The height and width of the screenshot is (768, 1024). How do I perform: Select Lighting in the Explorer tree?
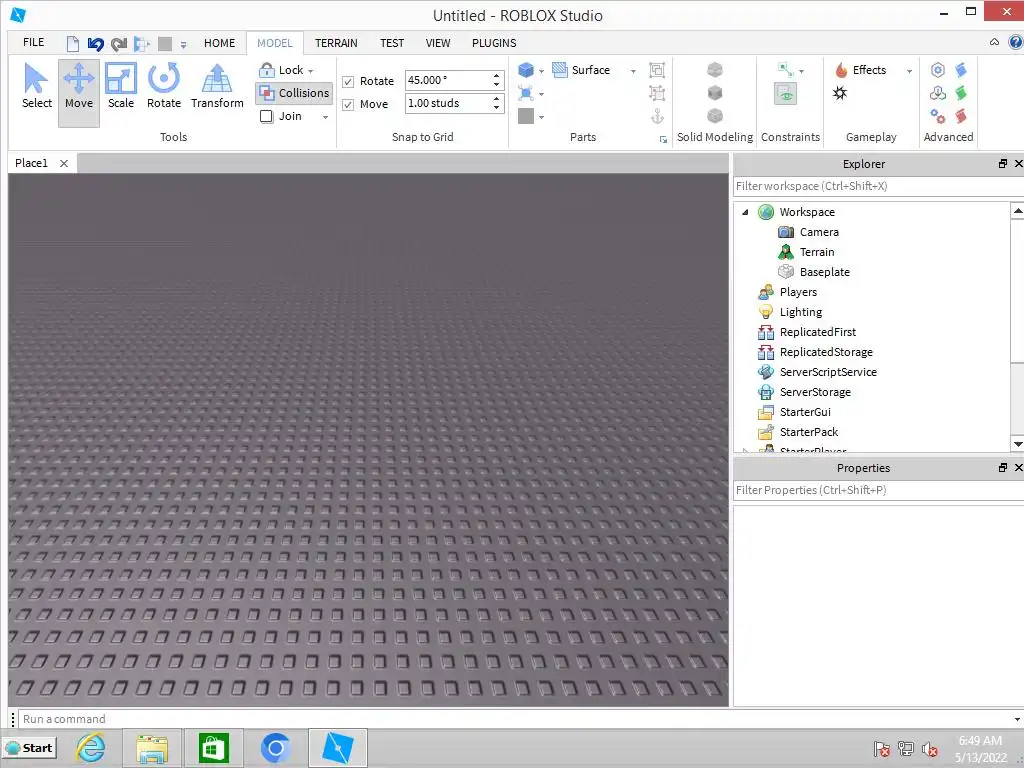(801, 312)
